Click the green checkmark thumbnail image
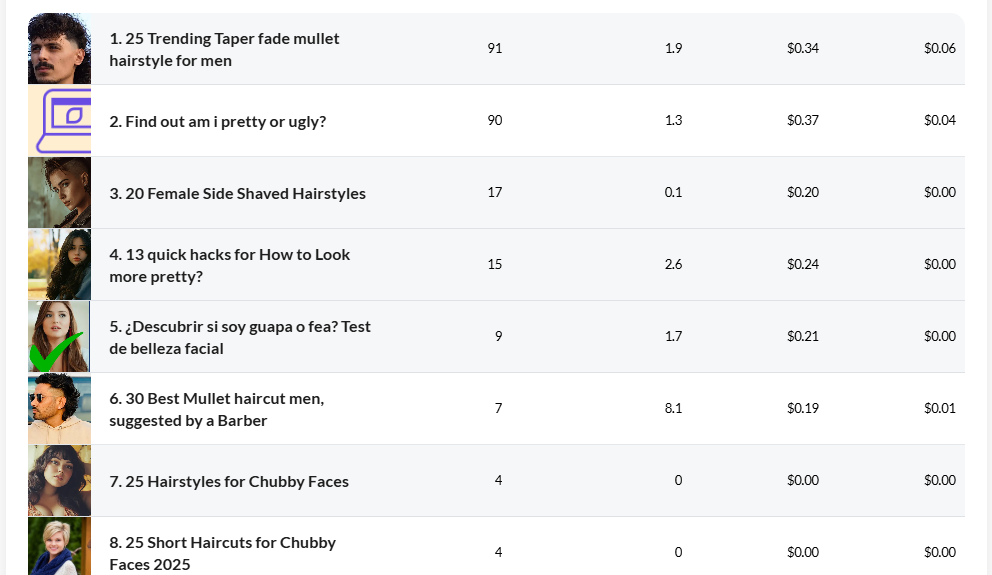Viewport: 992px width, 575px height. [x=59, y=337]
